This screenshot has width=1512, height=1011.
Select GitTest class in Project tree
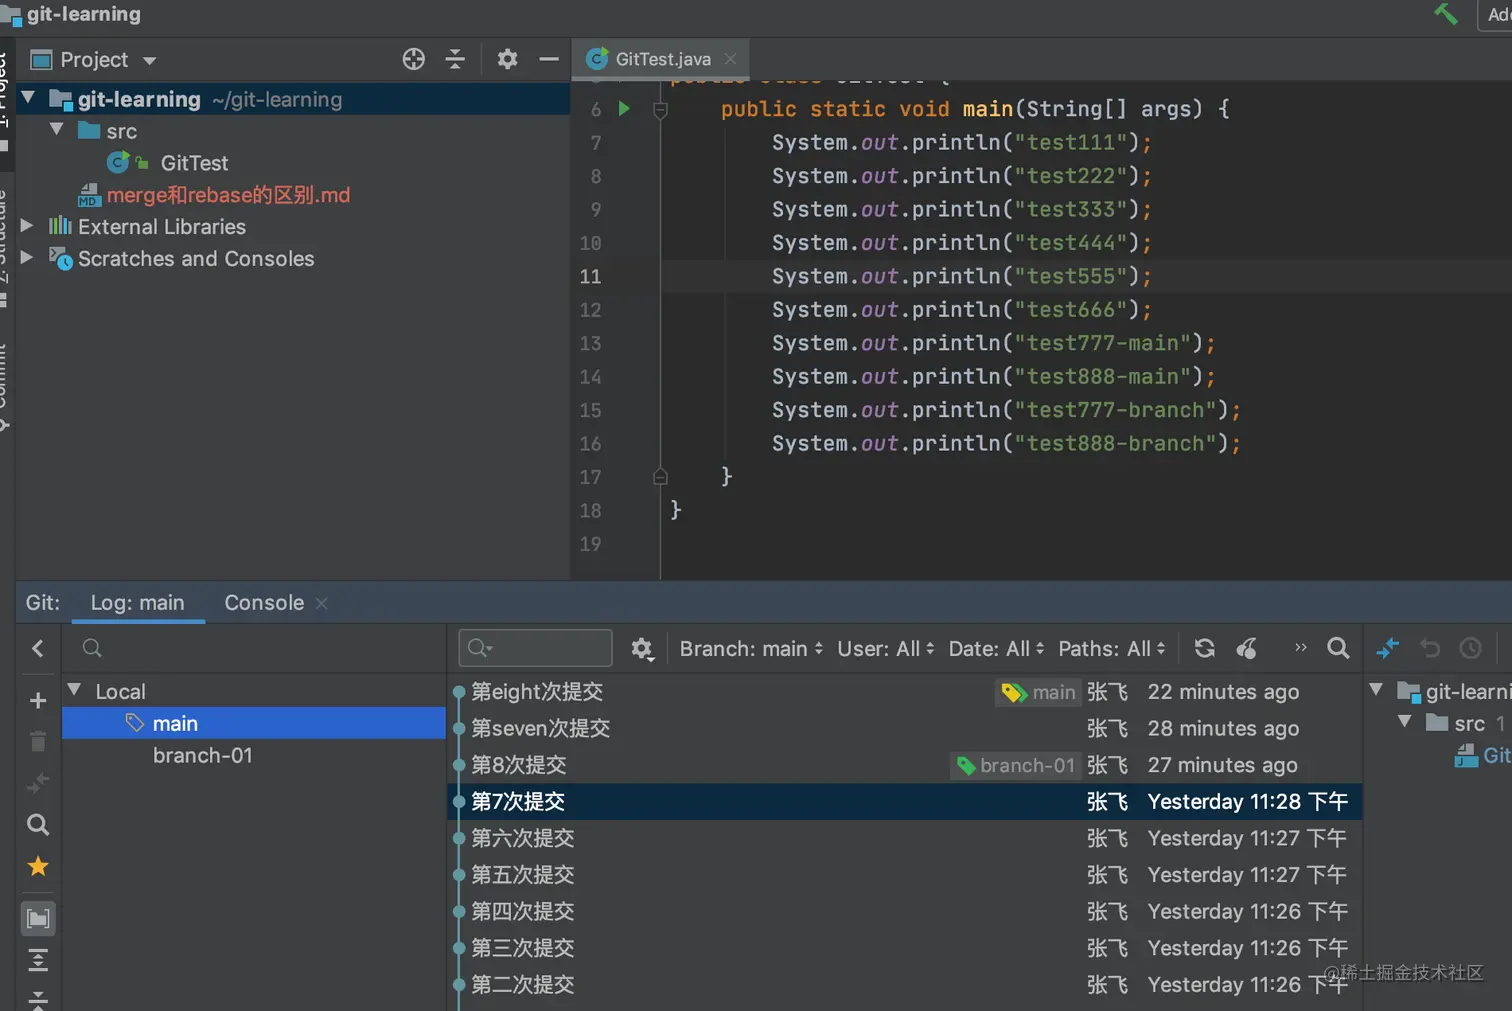[x=194, y=163]
